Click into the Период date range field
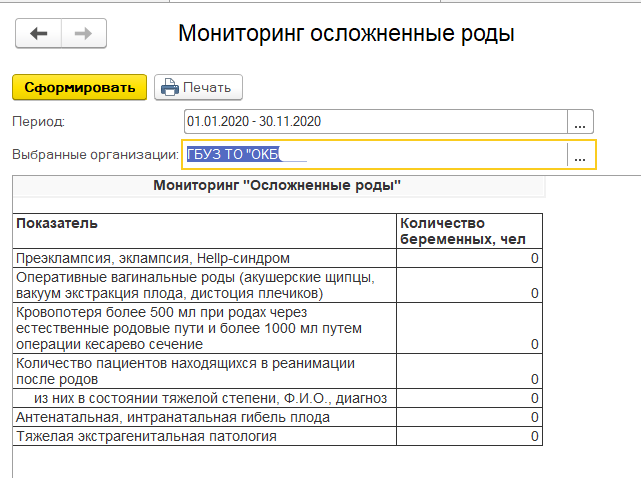 (374, 121)
